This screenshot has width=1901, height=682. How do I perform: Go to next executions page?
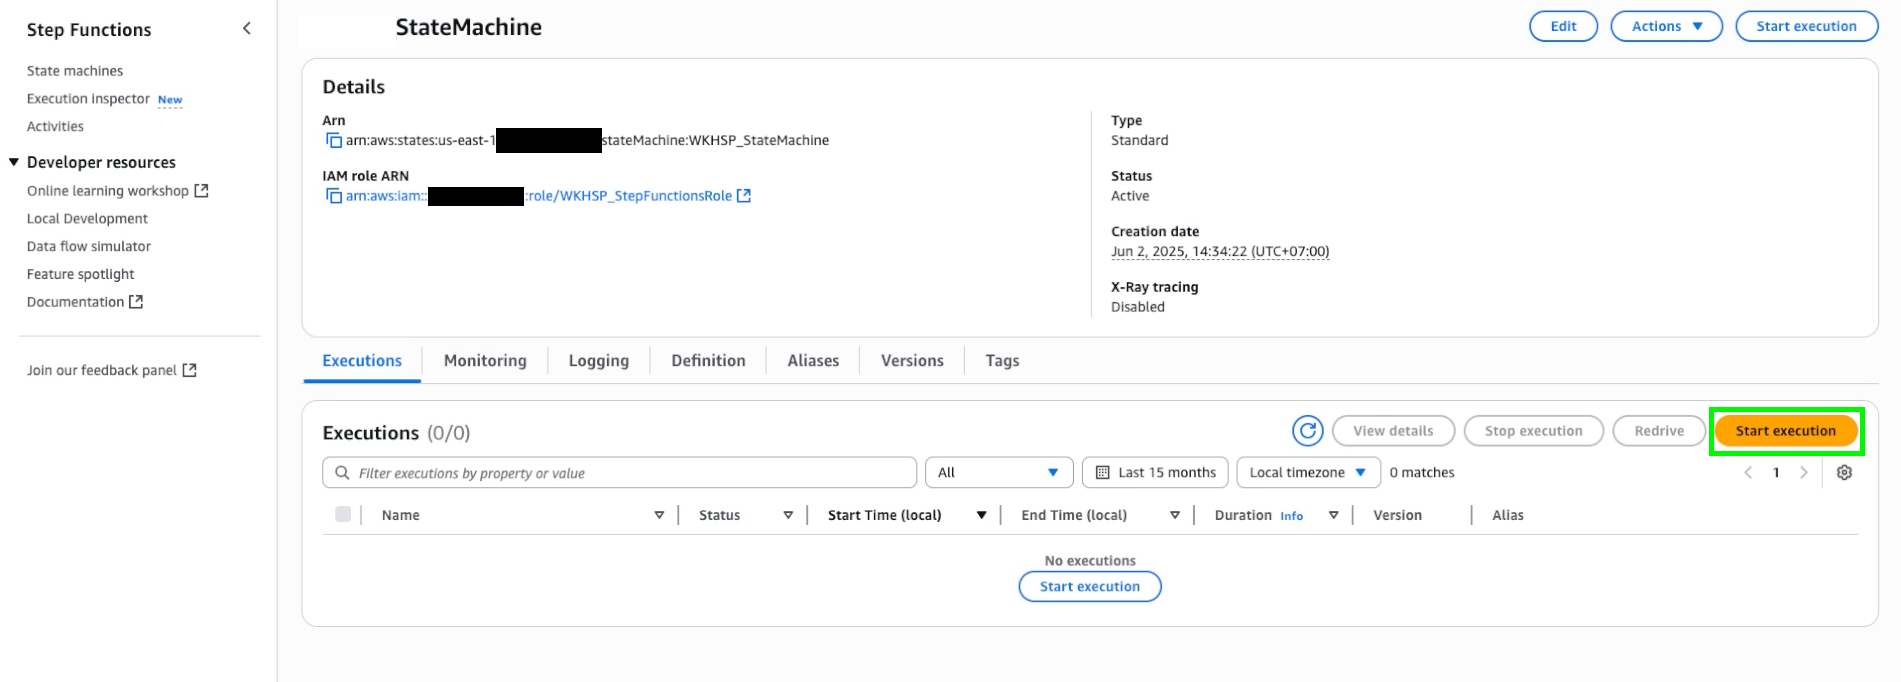point(1804,473)
